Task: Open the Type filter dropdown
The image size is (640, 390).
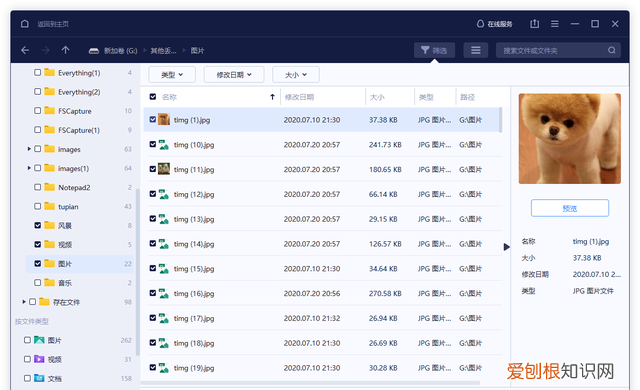Action: [x=172, y=75]
